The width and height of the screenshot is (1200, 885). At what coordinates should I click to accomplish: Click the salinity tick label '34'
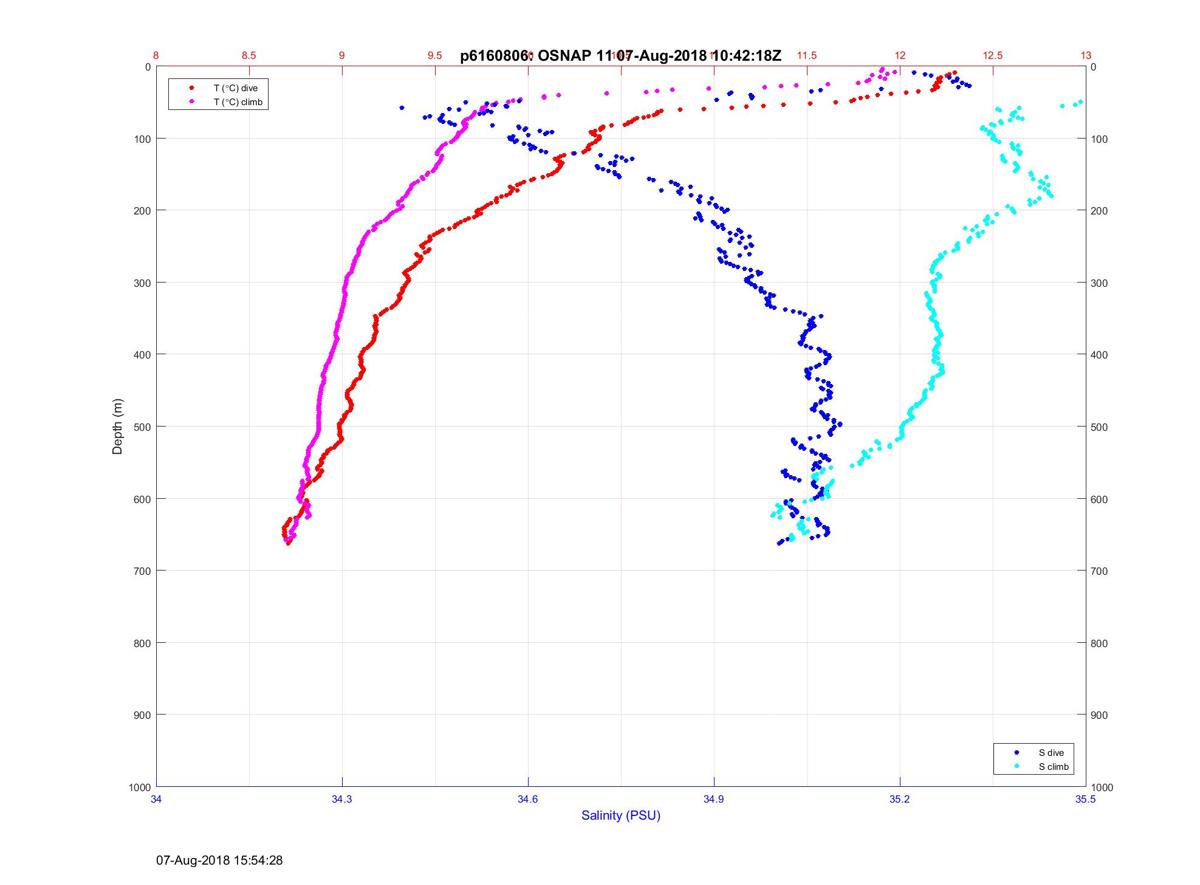[156, 799]
